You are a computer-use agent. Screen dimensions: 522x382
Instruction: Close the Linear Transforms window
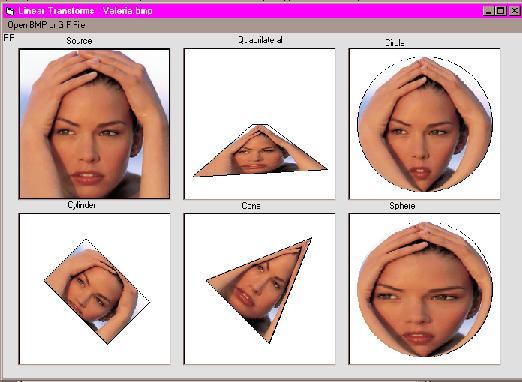tap(514, 11)
